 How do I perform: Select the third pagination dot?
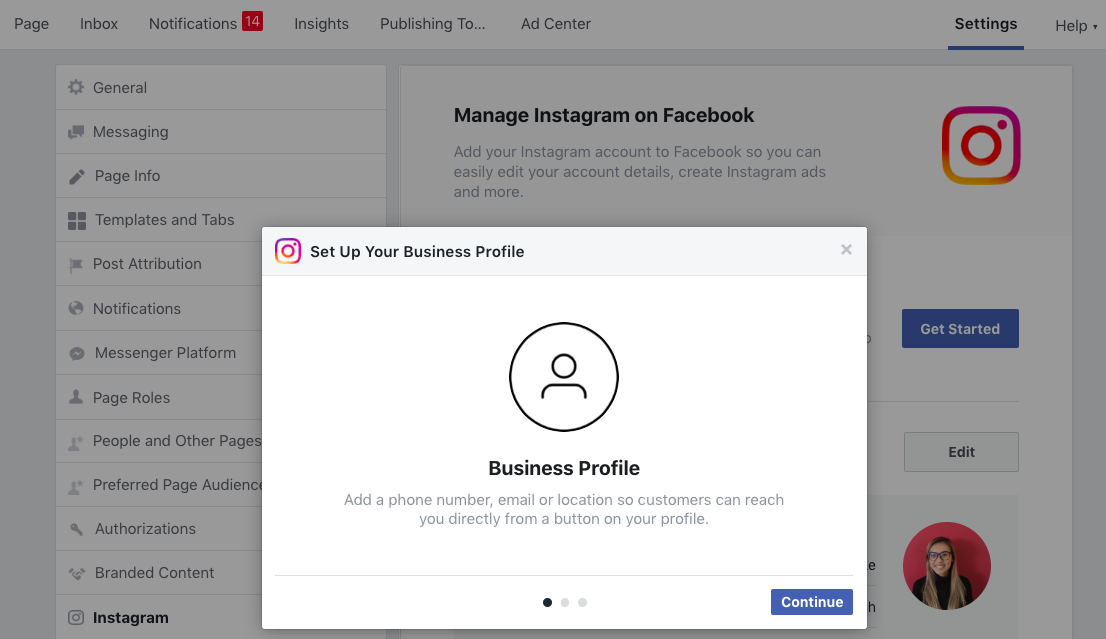pyautogui.click(x=583, y=602)
